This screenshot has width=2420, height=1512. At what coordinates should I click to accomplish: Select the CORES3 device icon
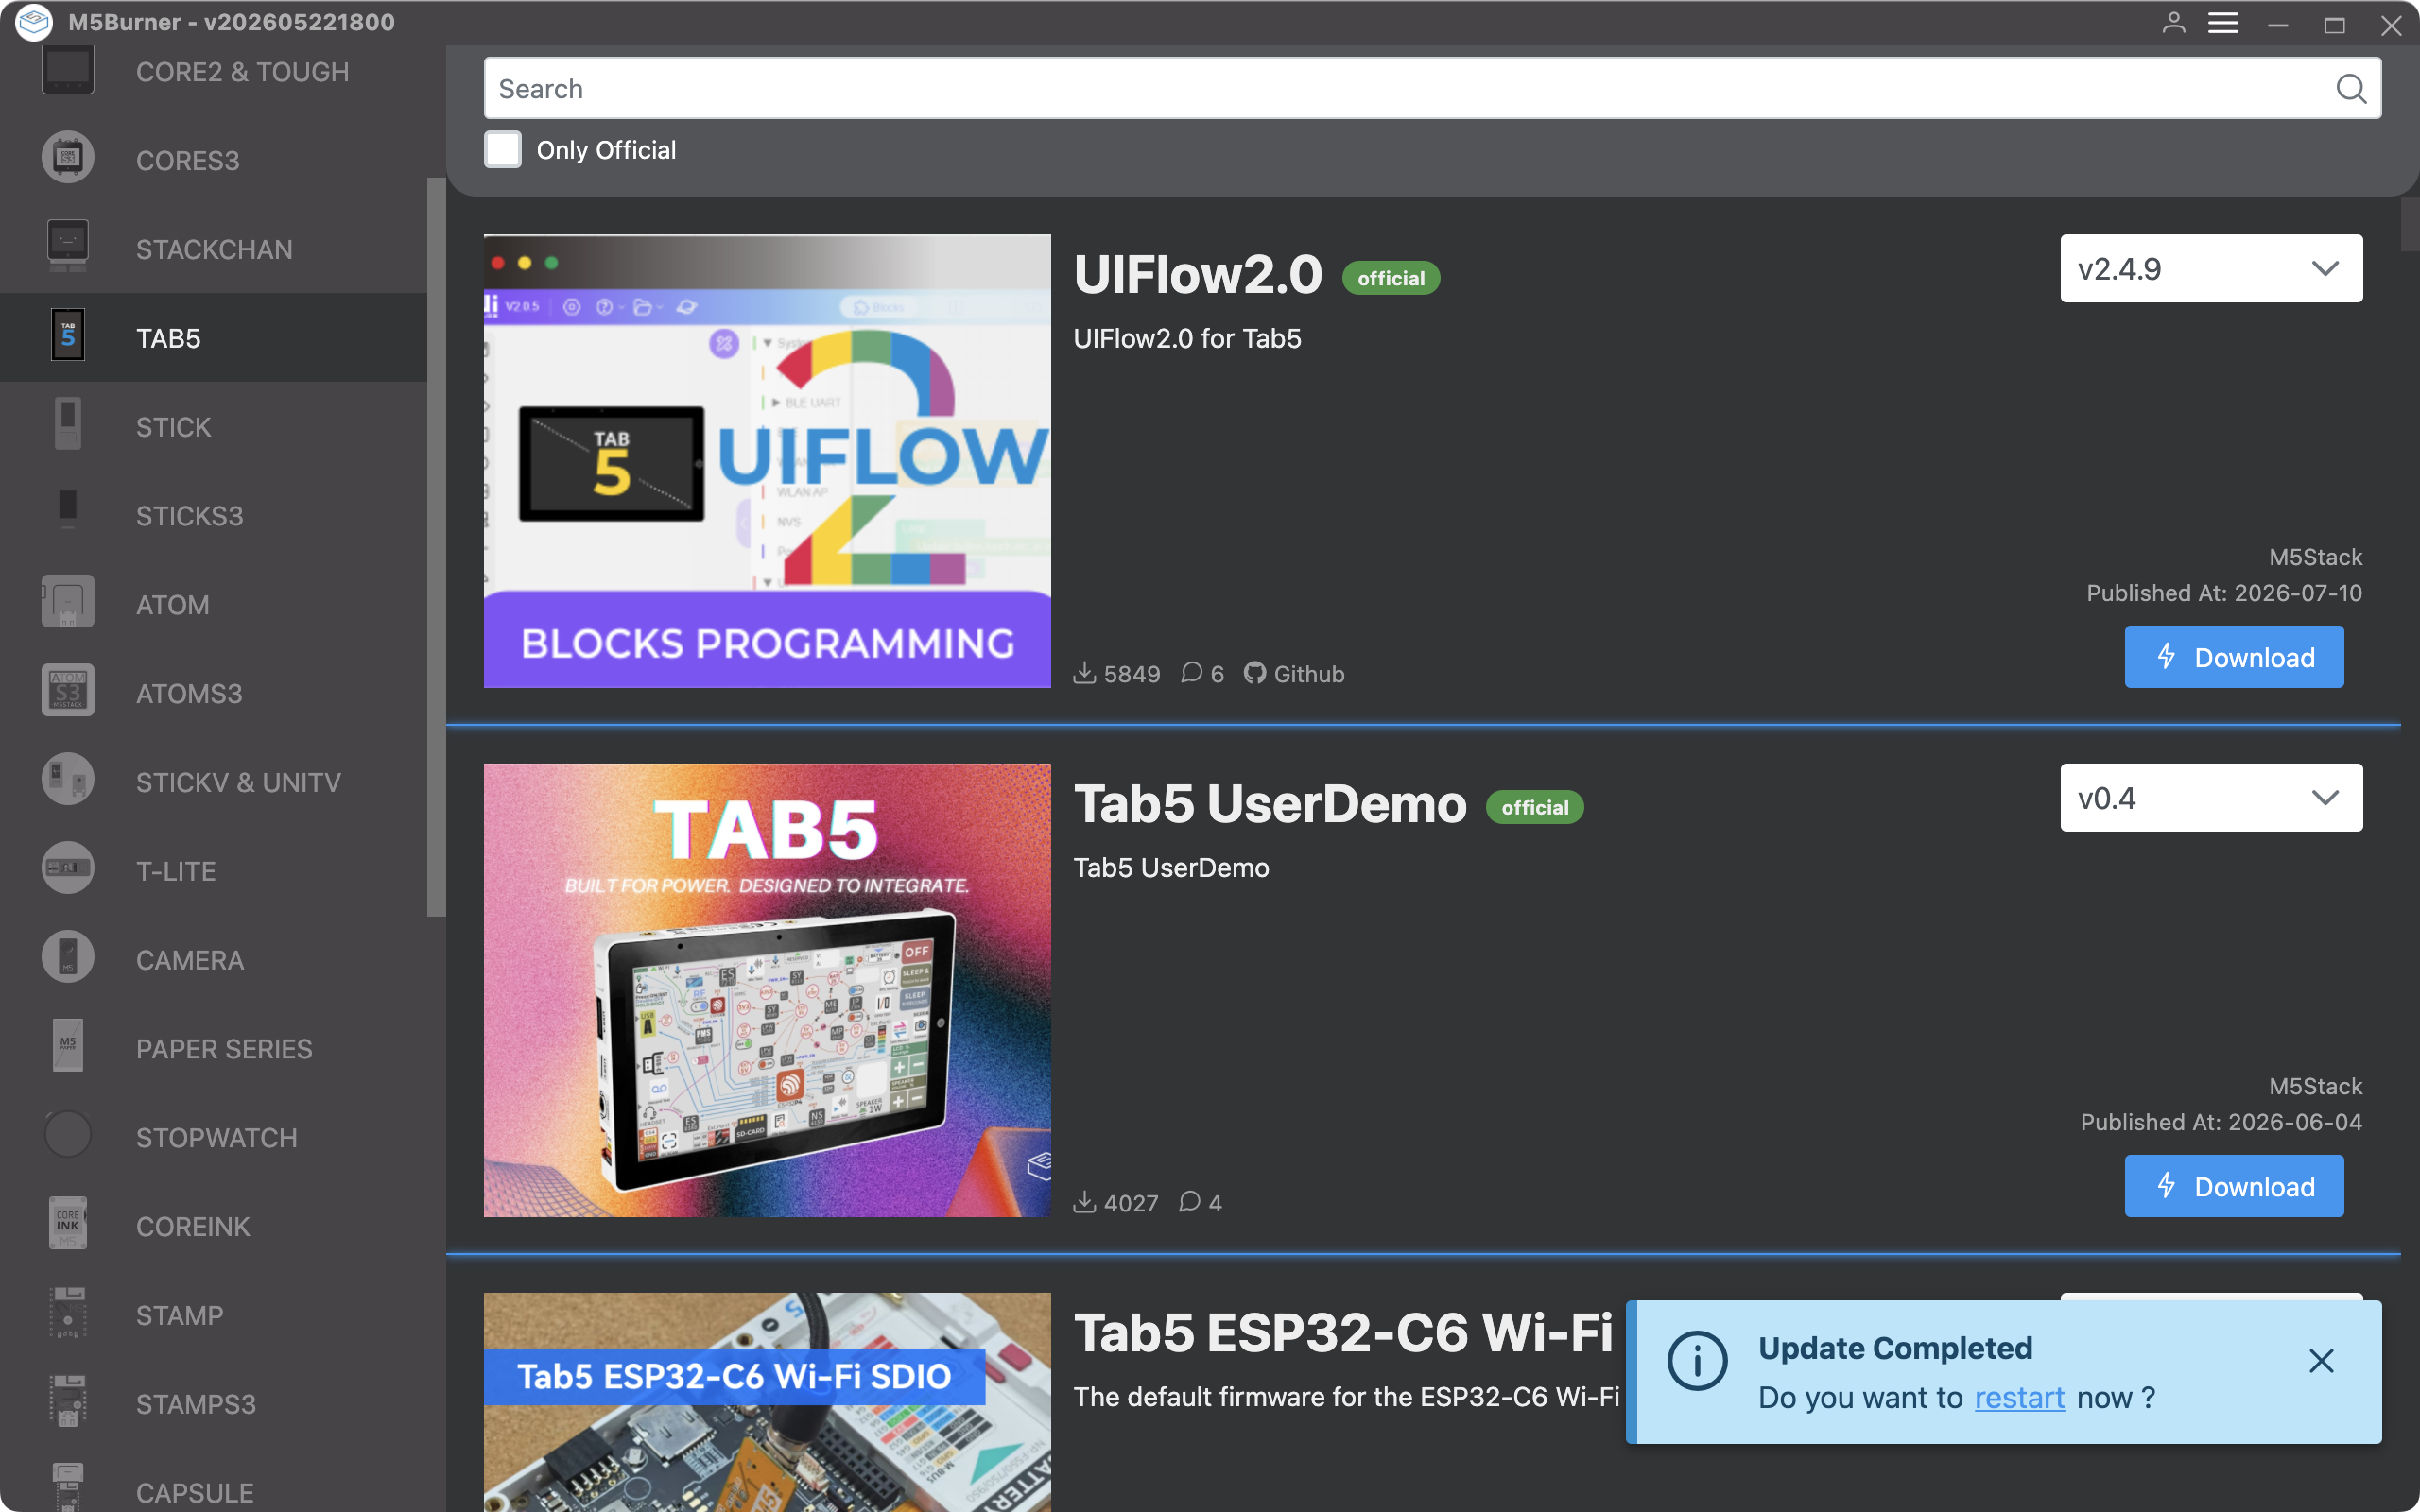click(x=68, y=159)
